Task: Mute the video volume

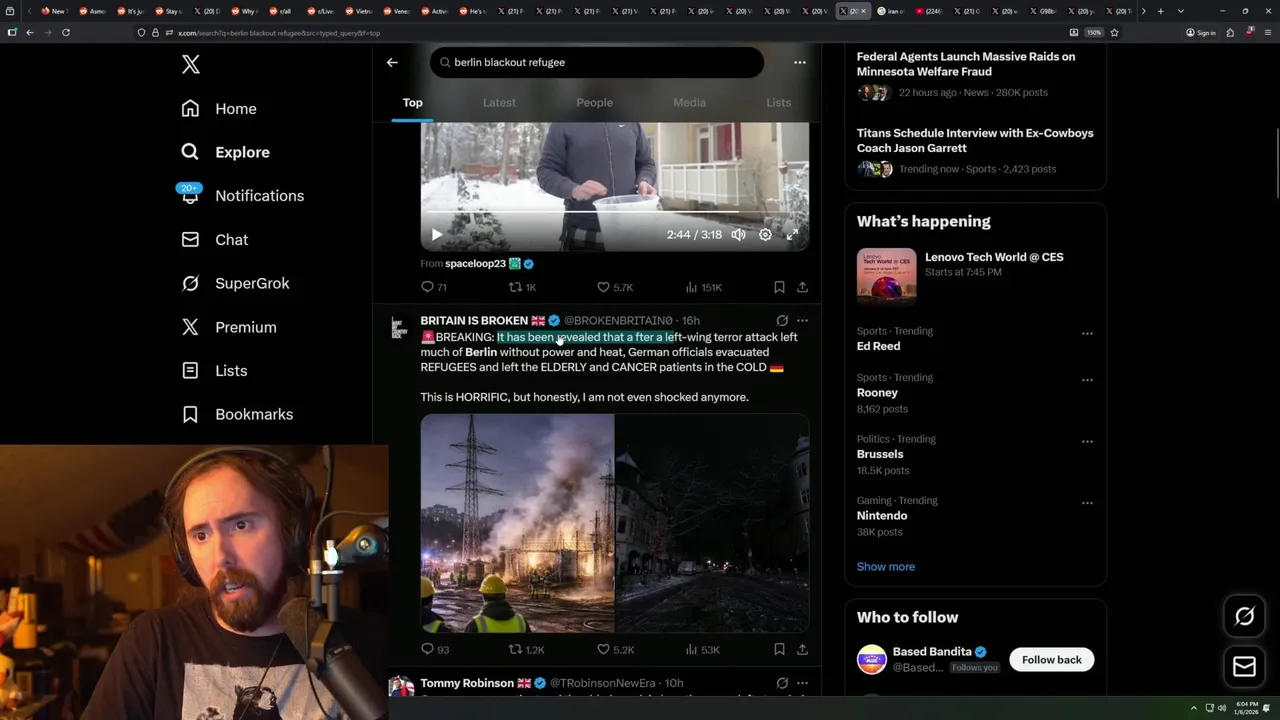Action: tap(738, 235)
